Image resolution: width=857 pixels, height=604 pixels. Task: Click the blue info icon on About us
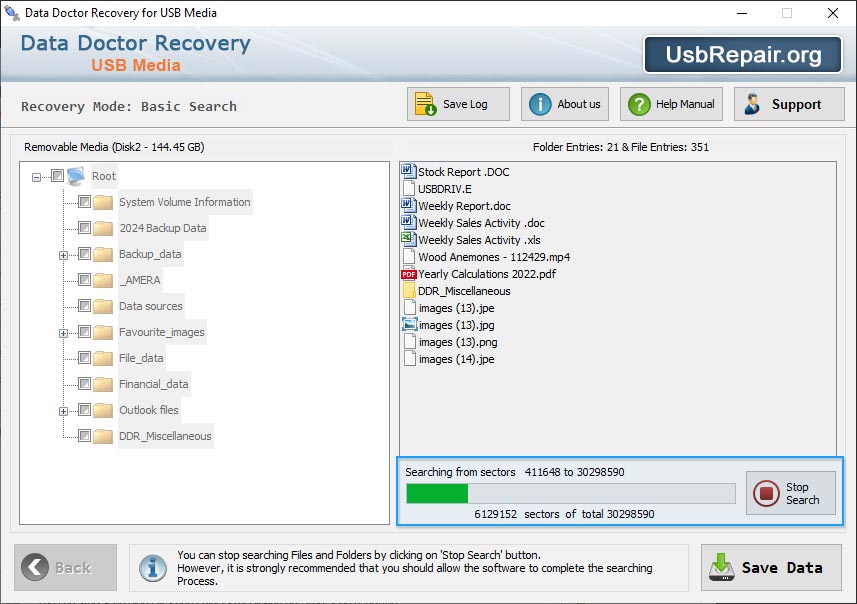(540, 104)
